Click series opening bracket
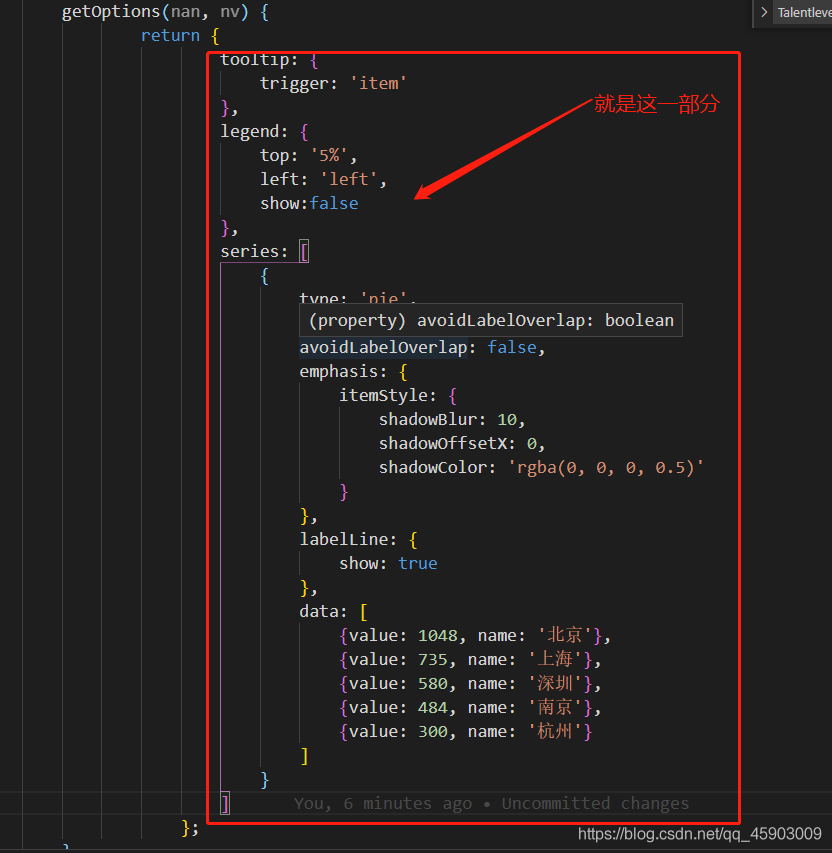The width and height of the screenshot is (832, 853). [304, 251]
